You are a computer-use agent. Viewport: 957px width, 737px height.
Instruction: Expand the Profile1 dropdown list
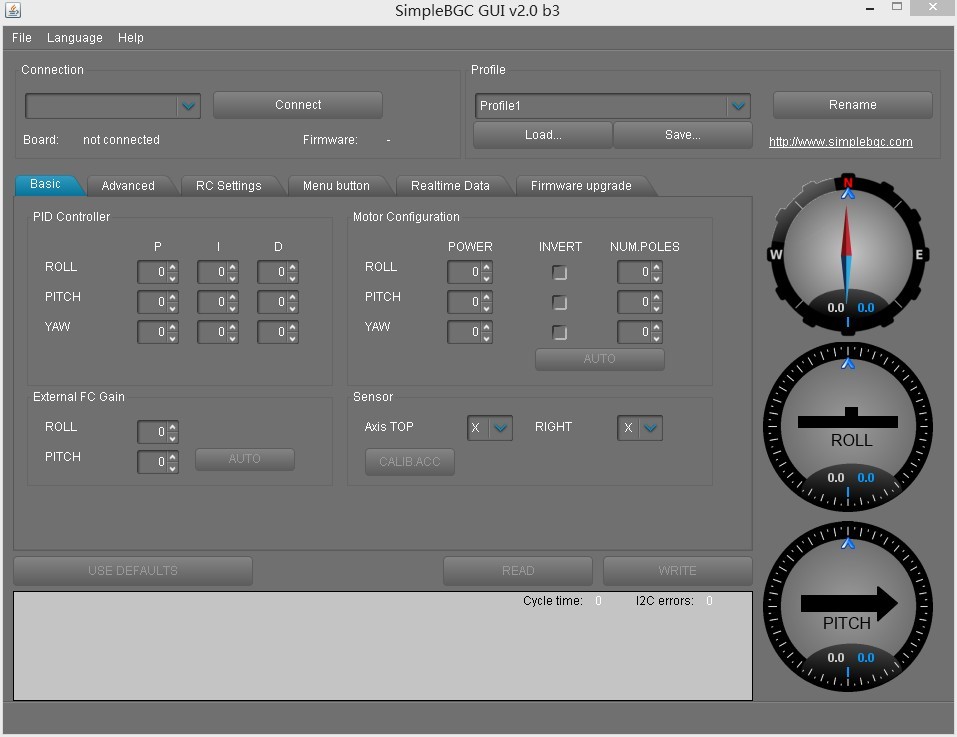pos(738,106)
